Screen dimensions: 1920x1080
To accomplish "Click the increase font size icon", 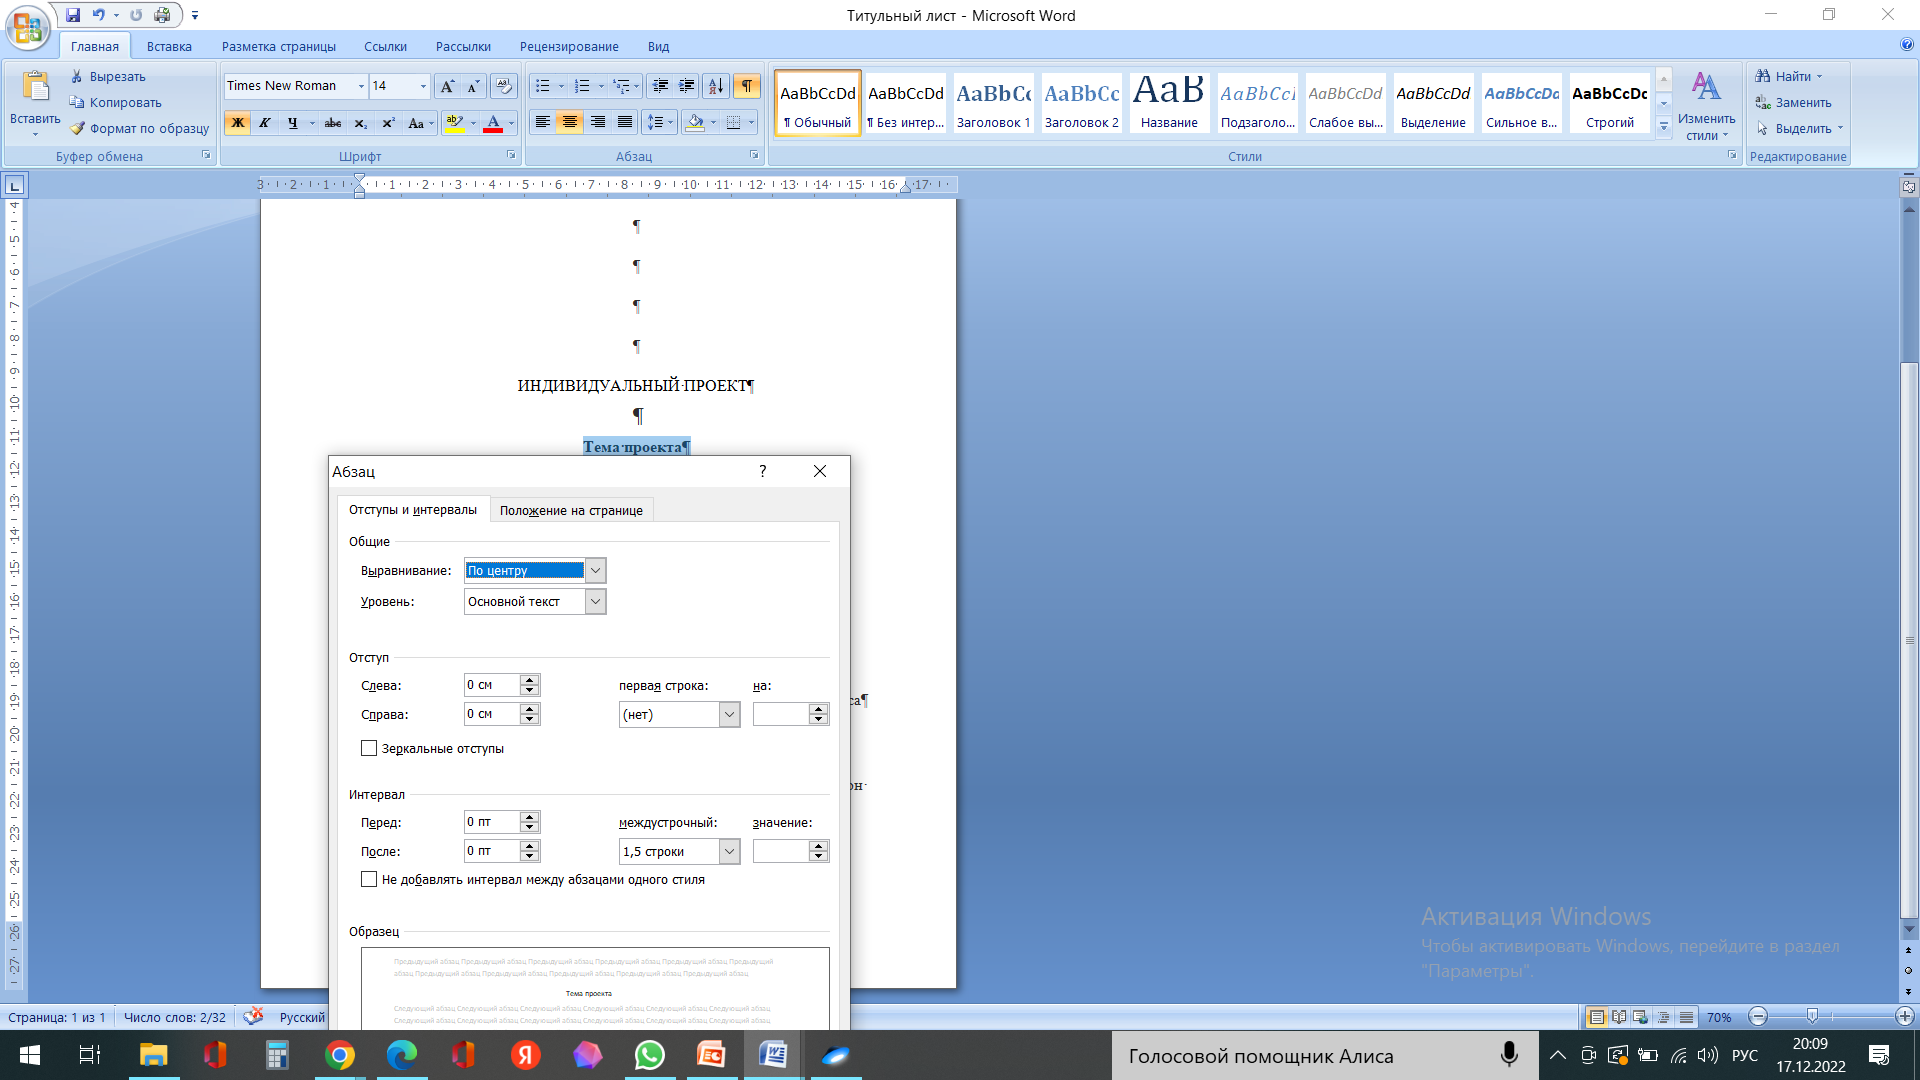I will click(447, 86).
